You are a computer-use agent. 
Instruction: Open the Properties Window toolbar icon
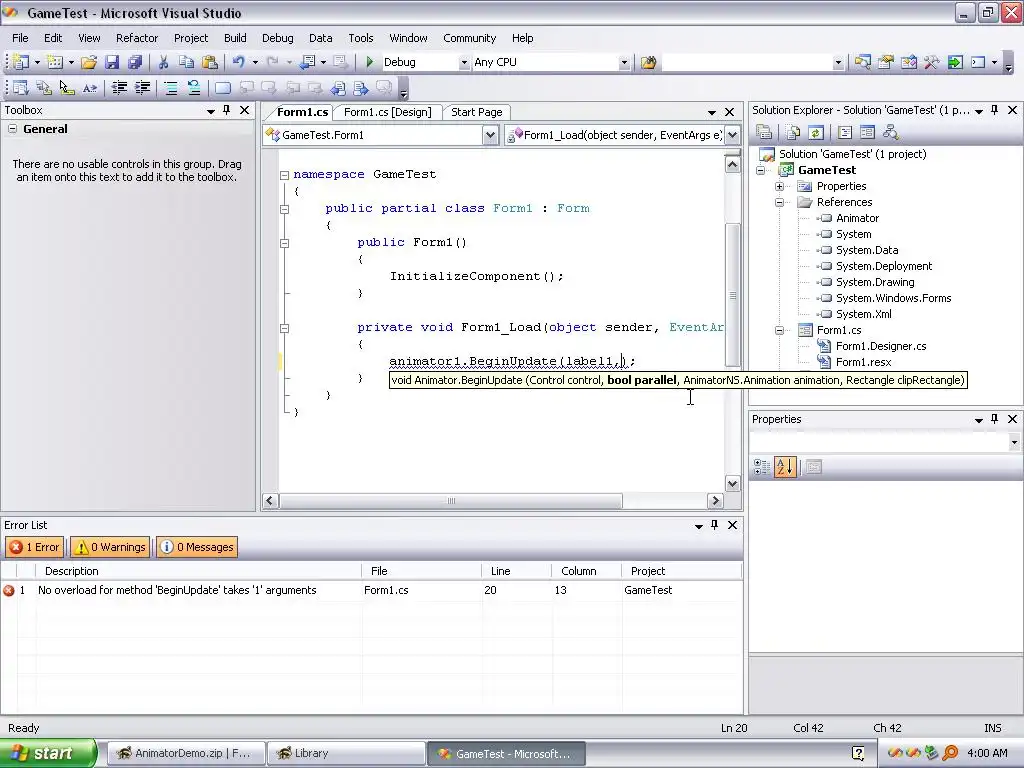point(886,62)
